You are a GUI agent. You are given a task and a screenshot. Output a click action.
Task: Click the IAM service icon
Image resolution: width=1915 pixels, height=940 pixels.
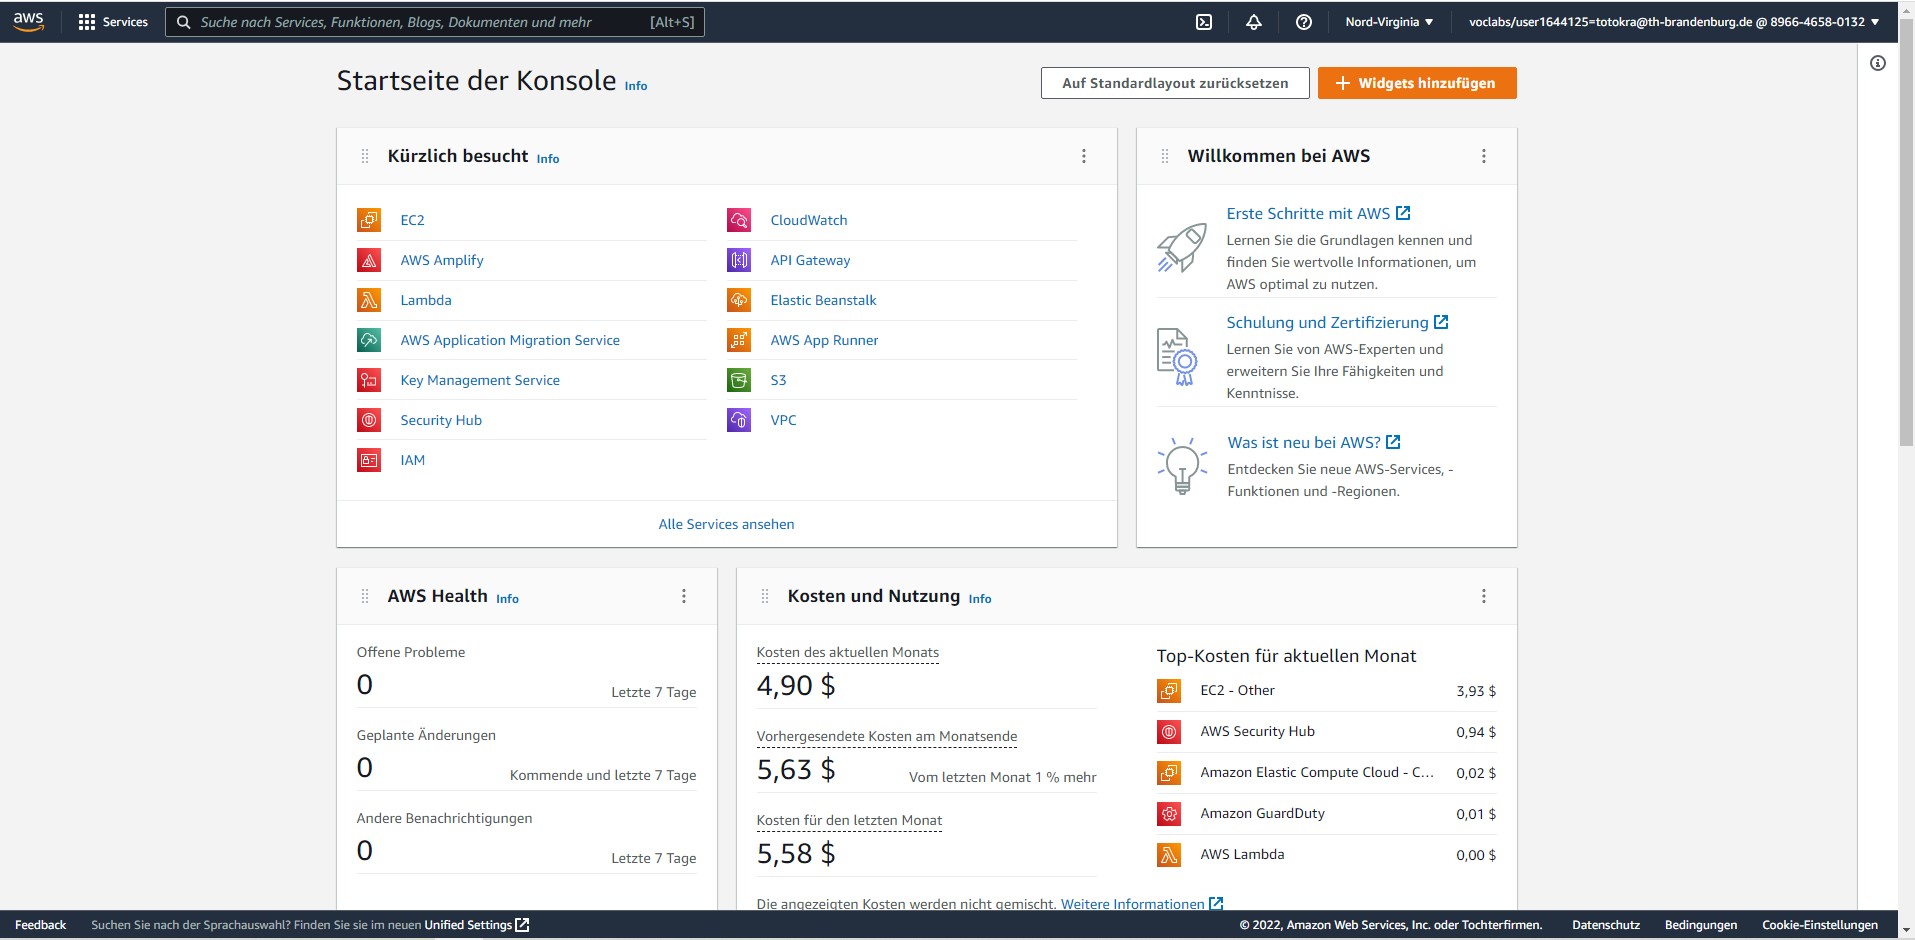(x=369, y=460)
